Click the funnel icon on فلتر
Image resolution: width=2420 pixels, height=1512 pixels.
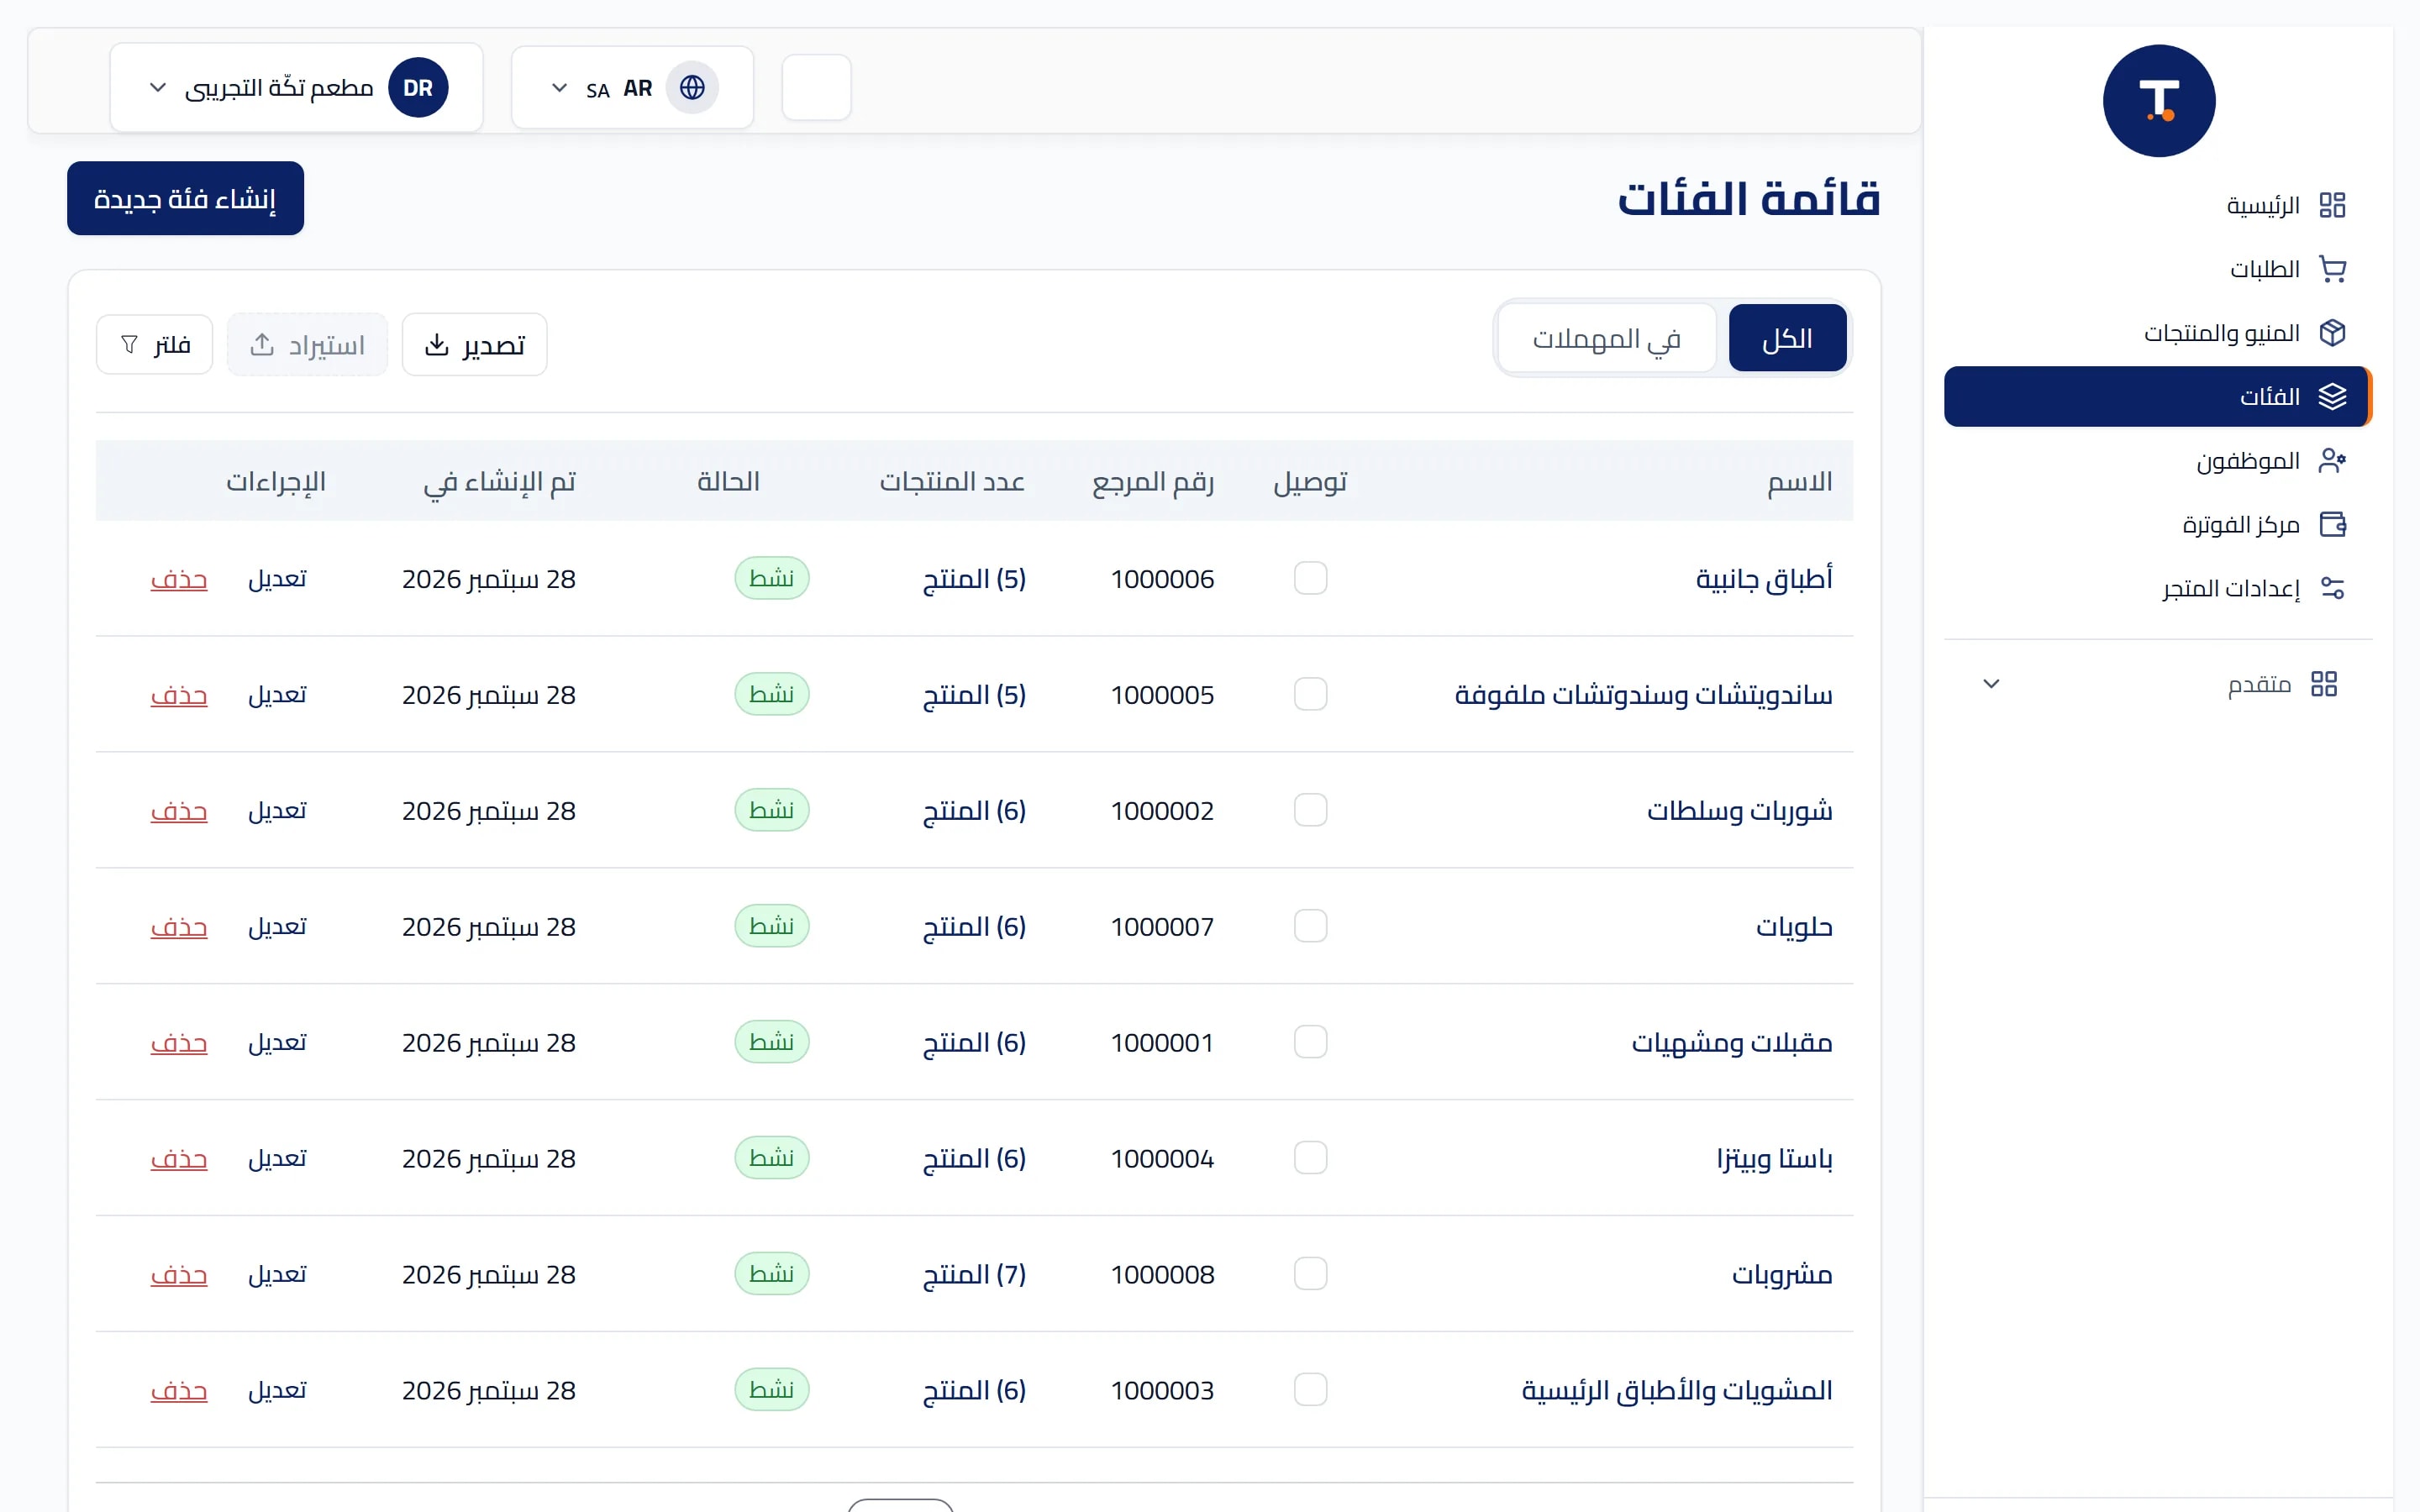coord(129,345)
